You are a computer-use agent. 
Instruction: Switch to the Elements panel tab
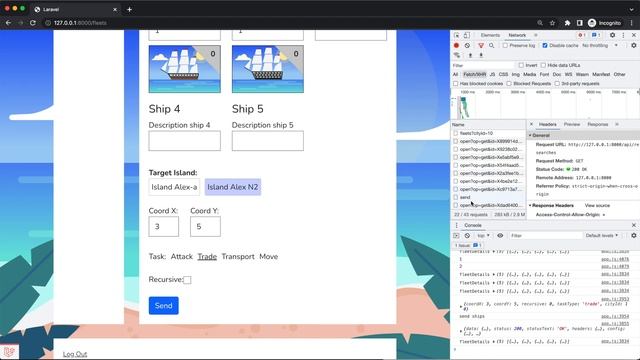tap(490, 36)
